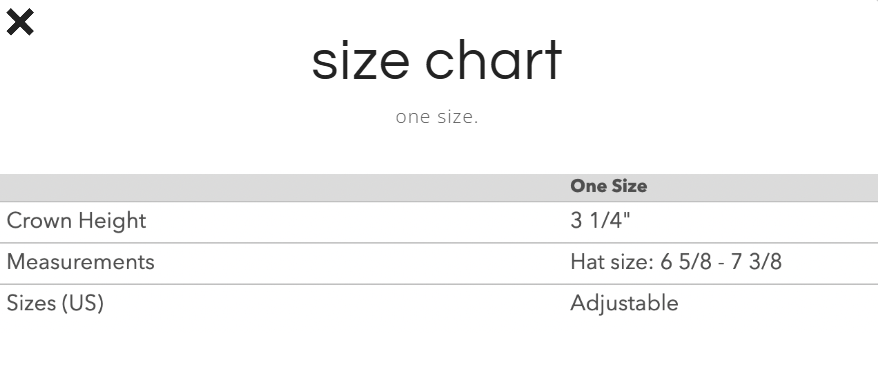Click the word 'chart' in the title
878x382 pixels.
(493, 60)
